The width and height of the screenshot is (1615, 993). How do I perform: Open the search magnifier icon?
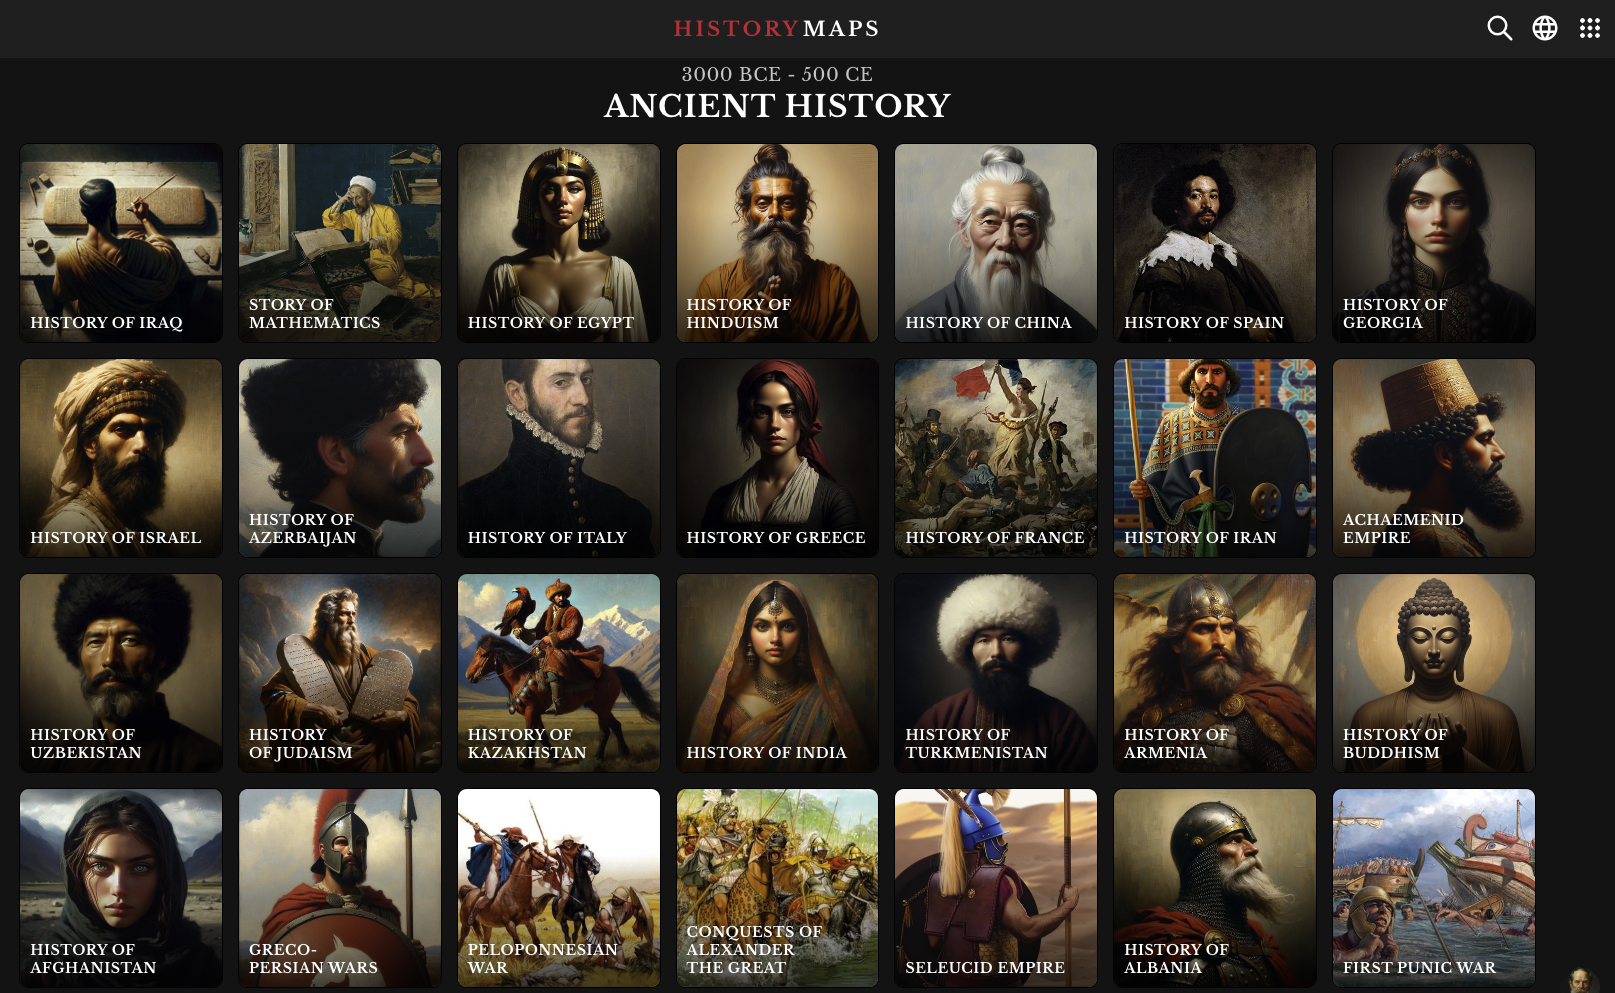[1499, 28]
